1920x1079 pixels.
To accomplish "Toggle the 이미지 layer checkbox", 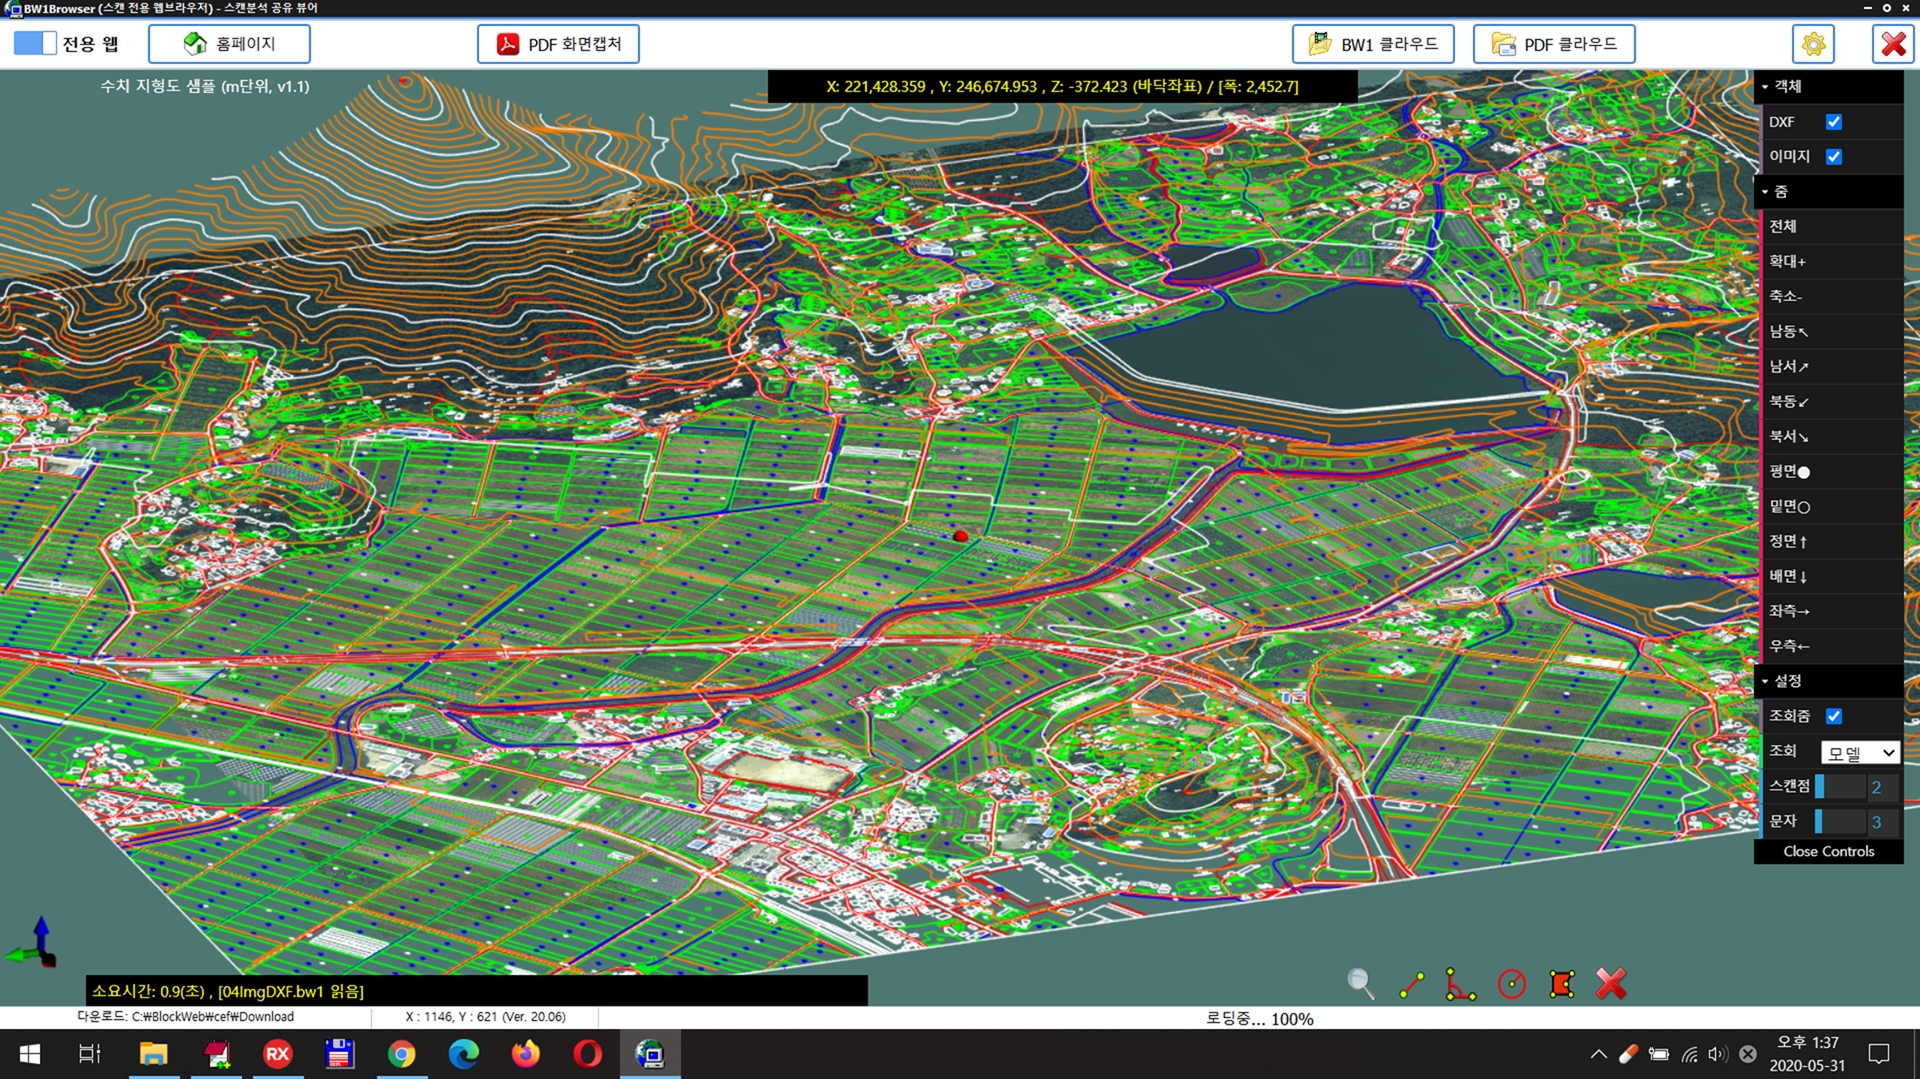I will click(x=1833, y=157).
